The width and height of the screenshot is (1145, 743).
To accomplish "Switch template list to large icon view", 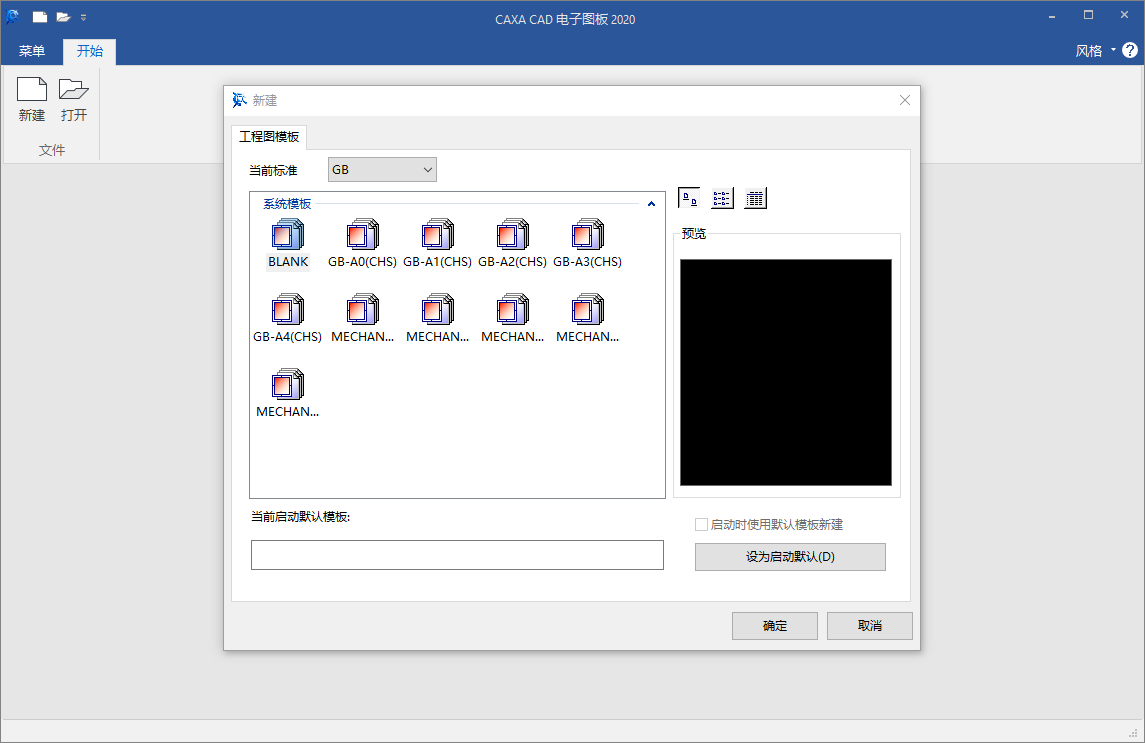I will [689, 198].
